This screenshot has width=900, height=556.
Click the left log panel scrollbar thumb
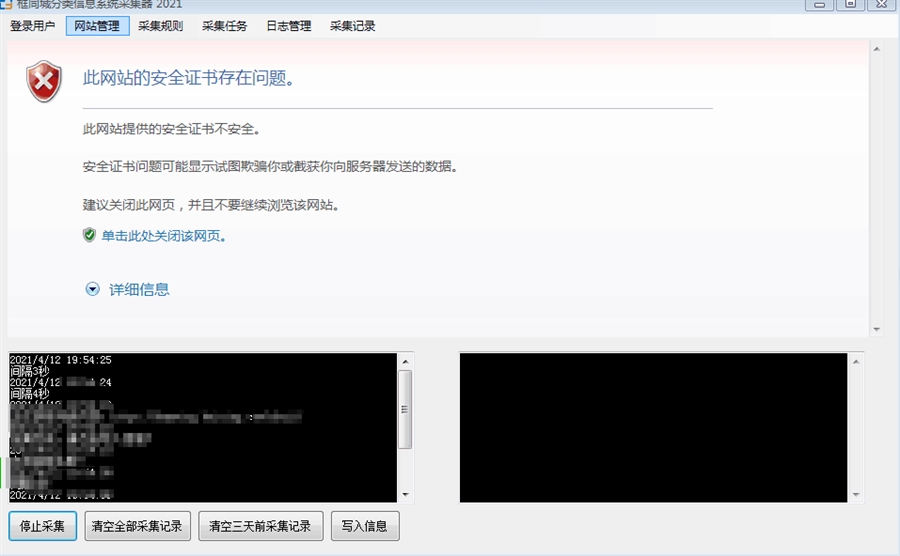coord(405,409)
